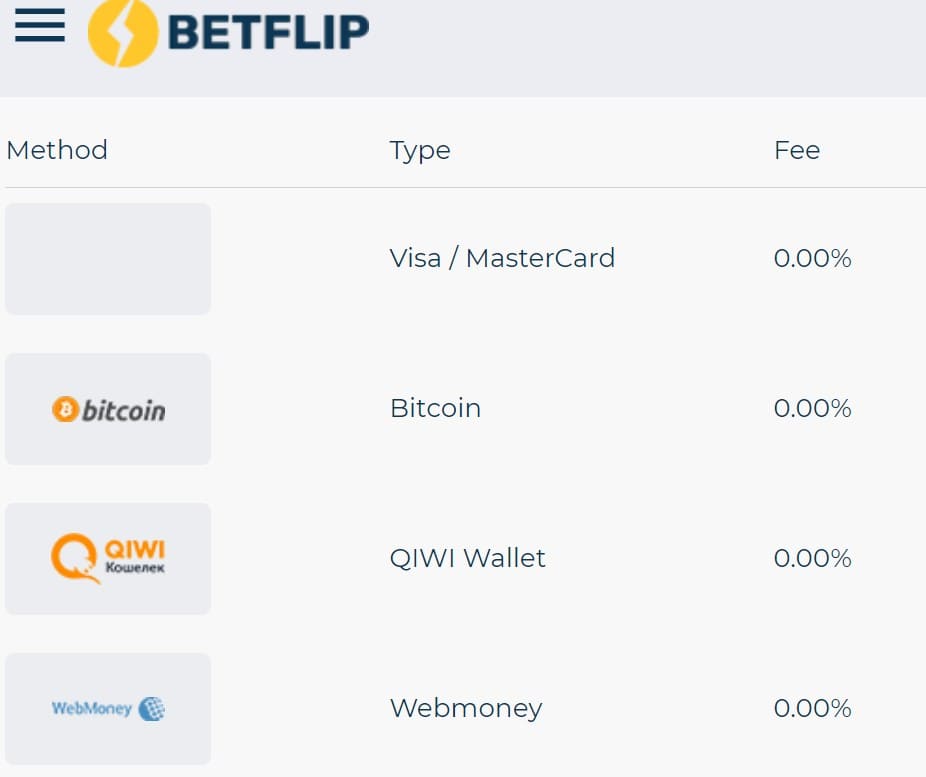
Task: Select the QIWI Кошелек logo tile
Action: coord(108,559)
